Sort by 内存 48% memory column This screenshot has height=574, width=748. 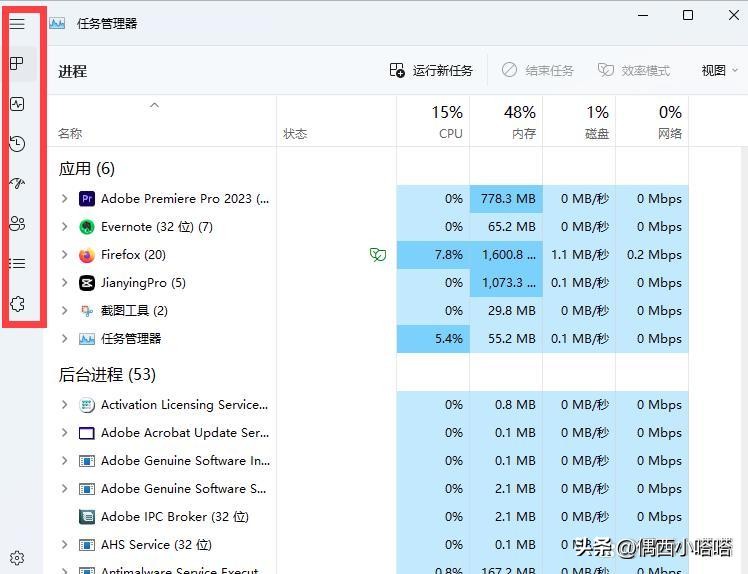[x=506, y=122]
